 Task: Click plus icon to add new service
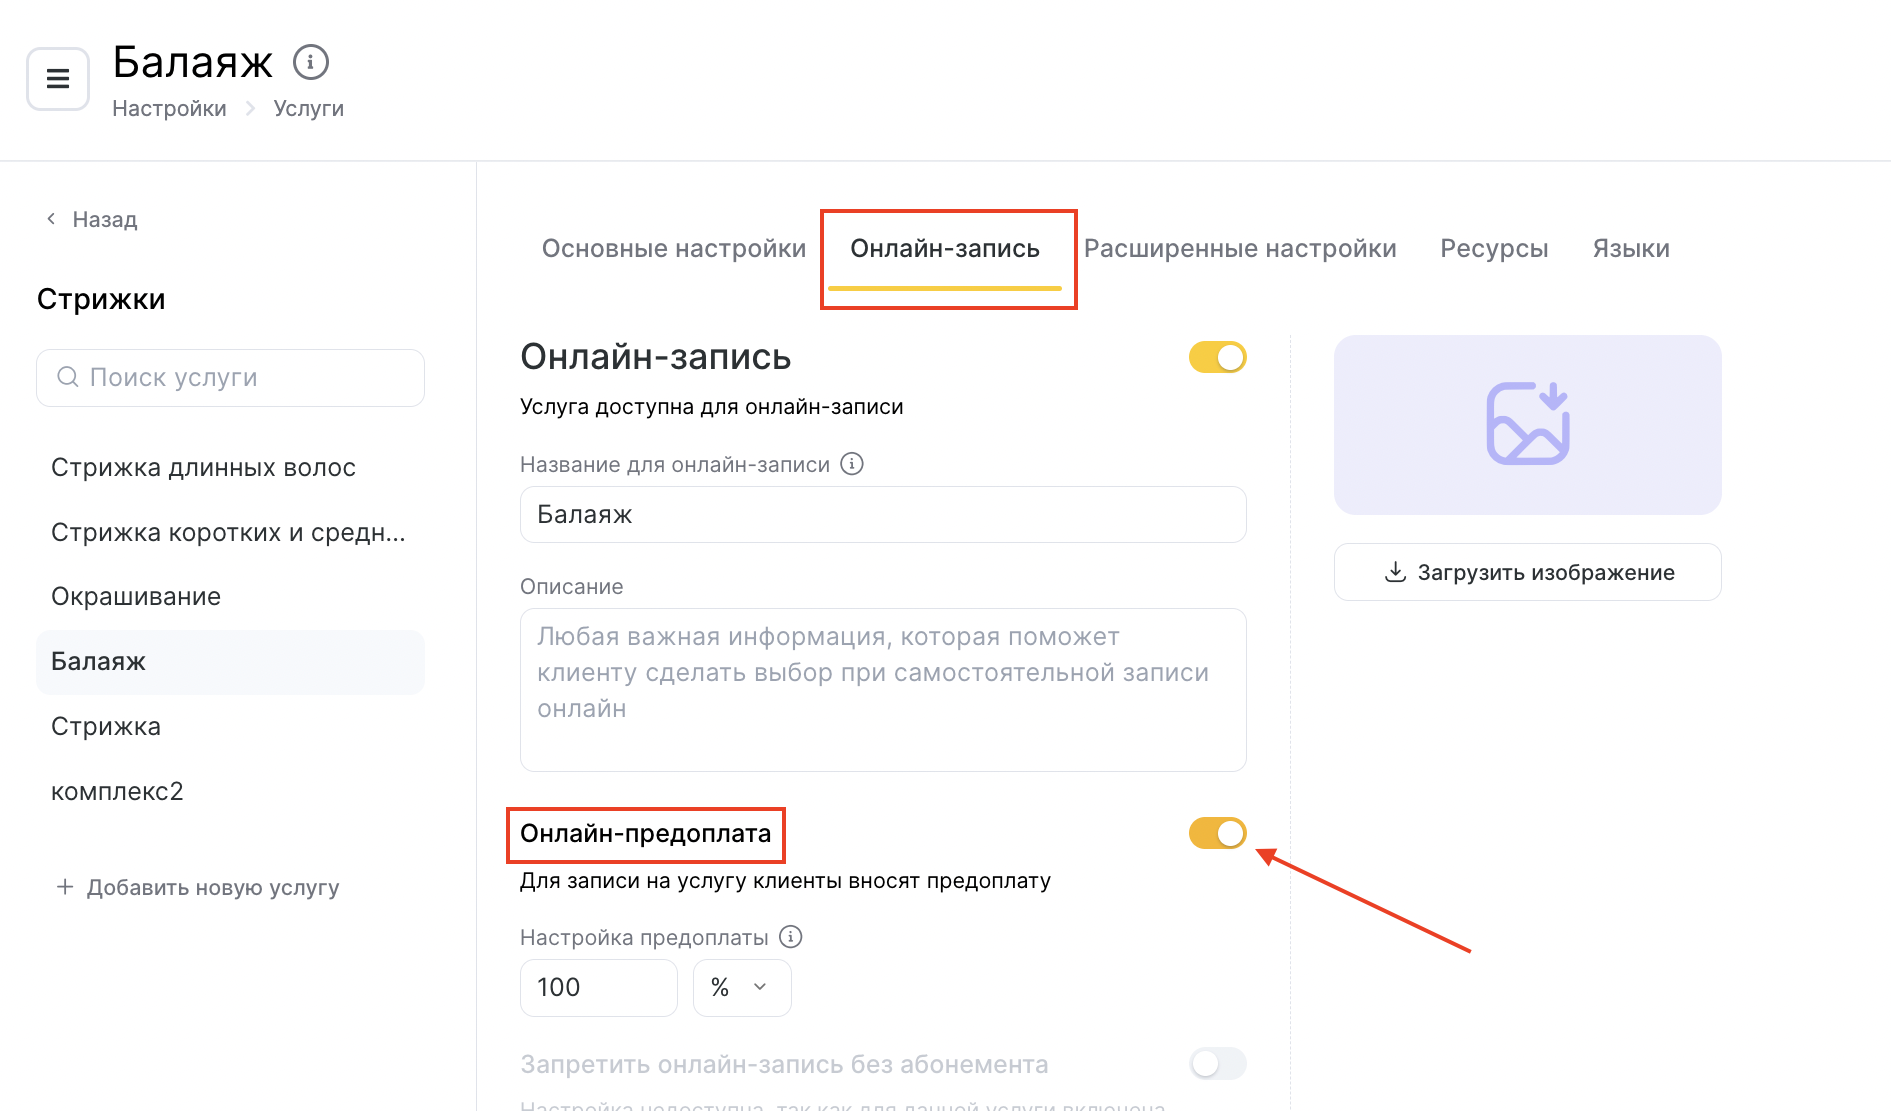click(x=65, y=887)
